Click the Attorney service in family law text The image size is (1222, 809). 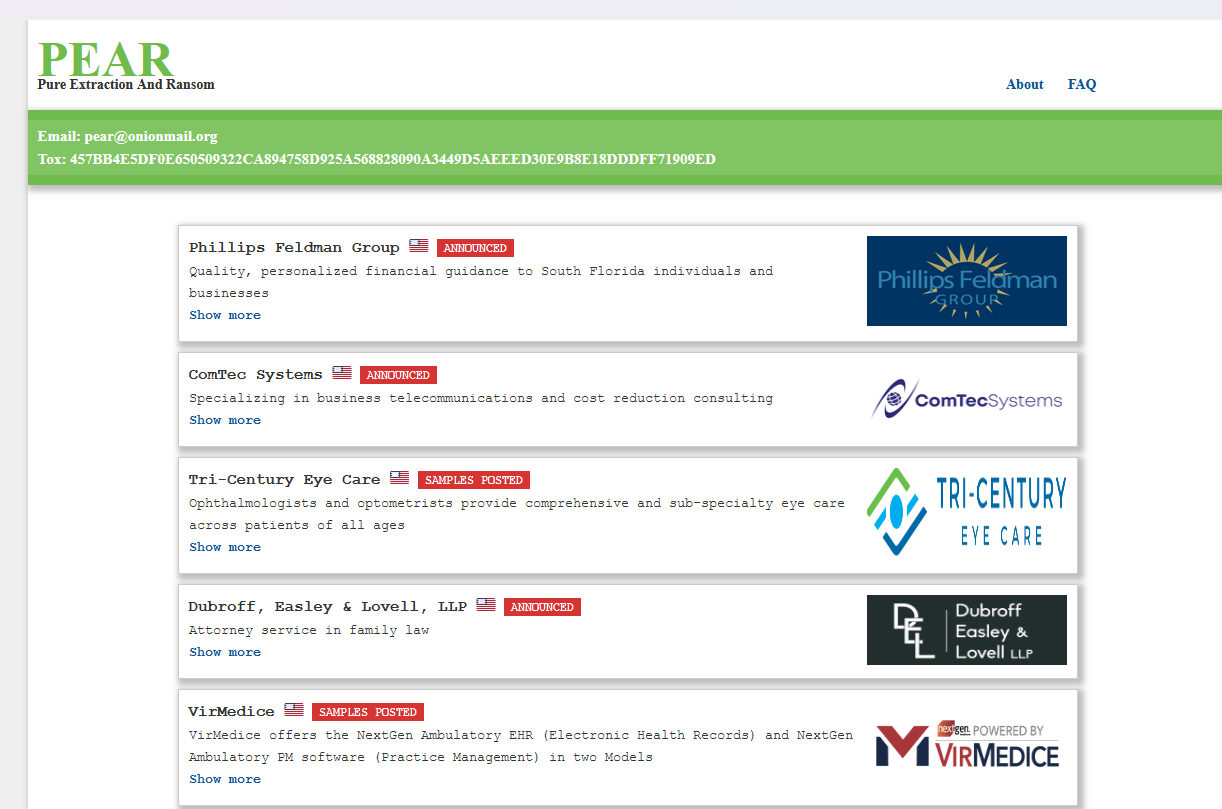[x=309, y=630]
